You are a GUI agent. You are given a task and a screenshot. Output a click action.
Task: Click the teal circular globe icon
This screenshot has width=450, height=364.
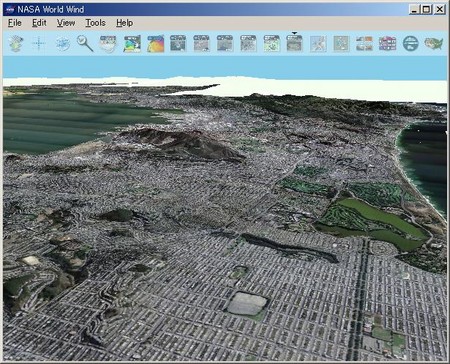click(410, 44)
